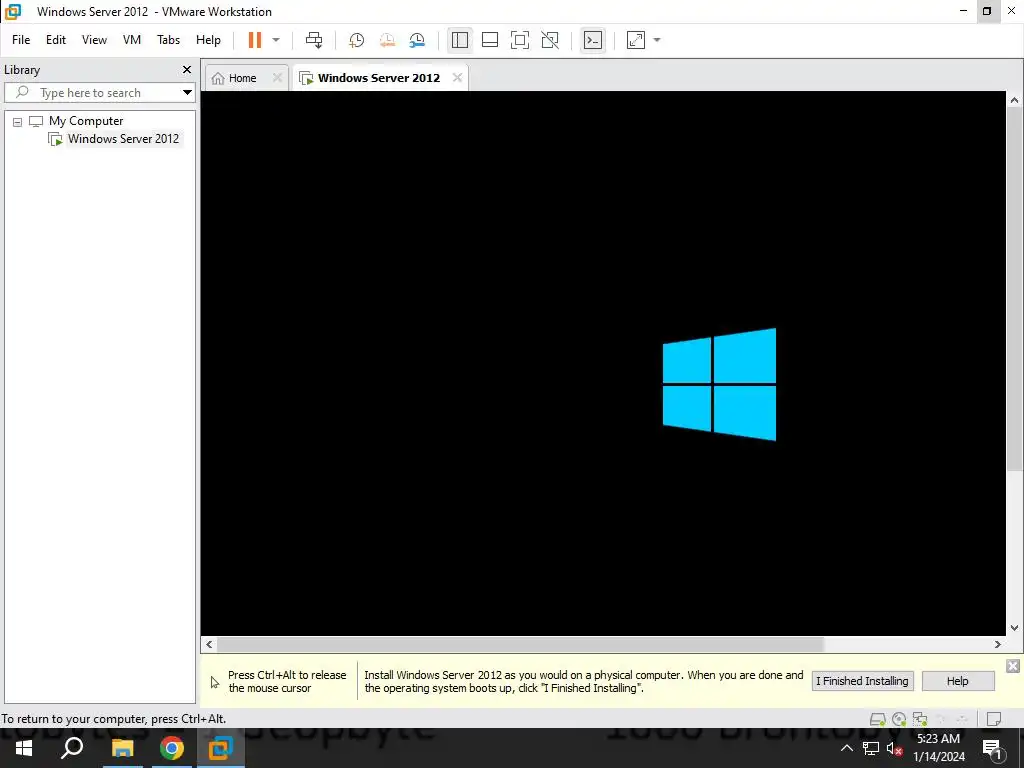The image size is (1024, 768).
Task: Open the power options dropdown arrow beside Pause
Action: pos(276,40)
